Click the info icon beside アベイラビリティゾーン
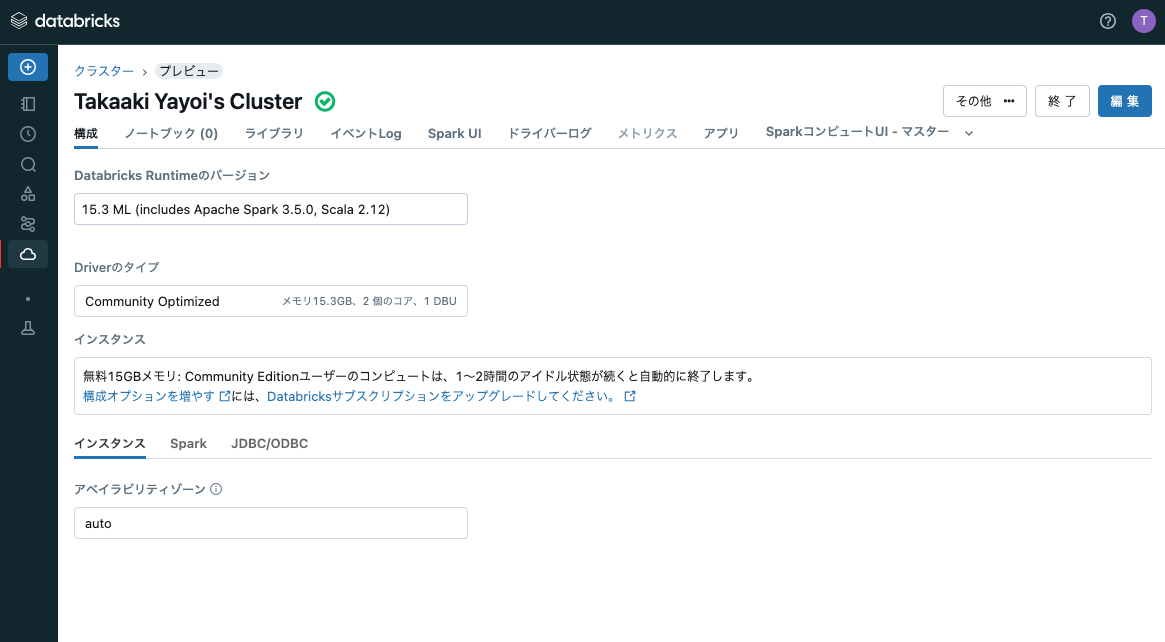Image resolution: width=1165 pixels, height=642 pixels. pyautogui.click(x=216, y=489)
